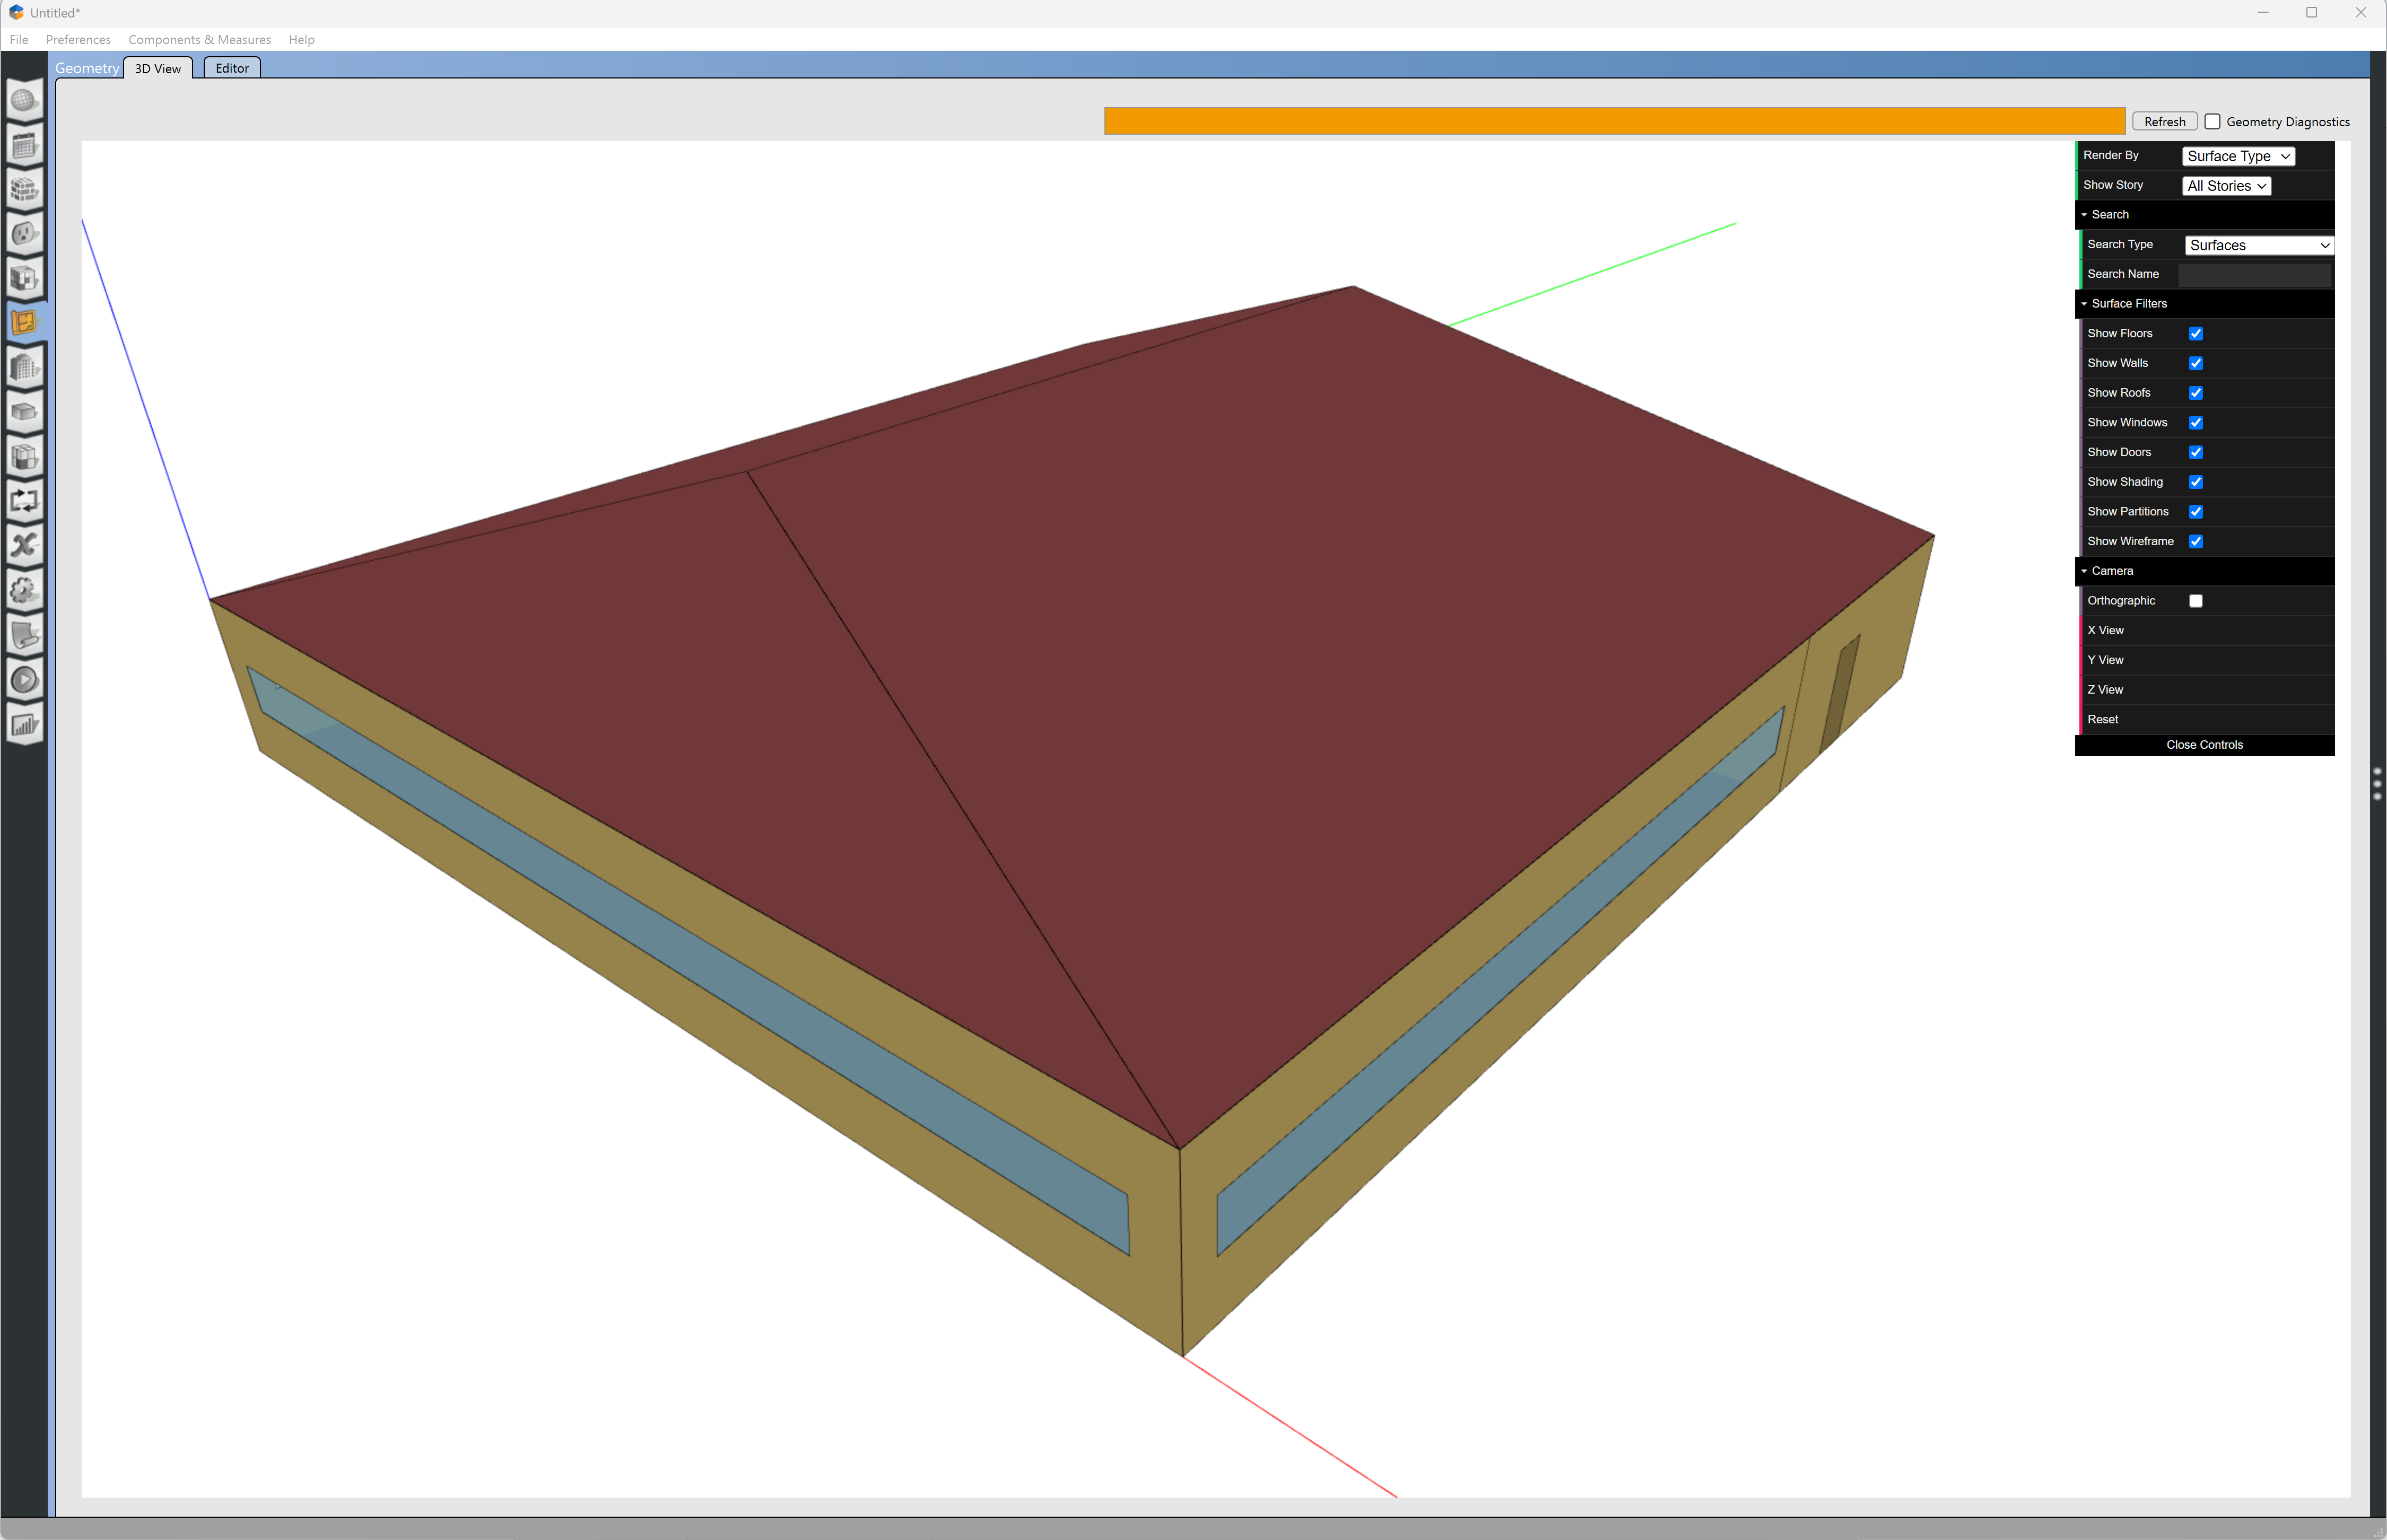Uncheck Show Roofs filter
Image resolution: width=2387 pixels, height=1540 pixels.
[x=2196, y=393]
